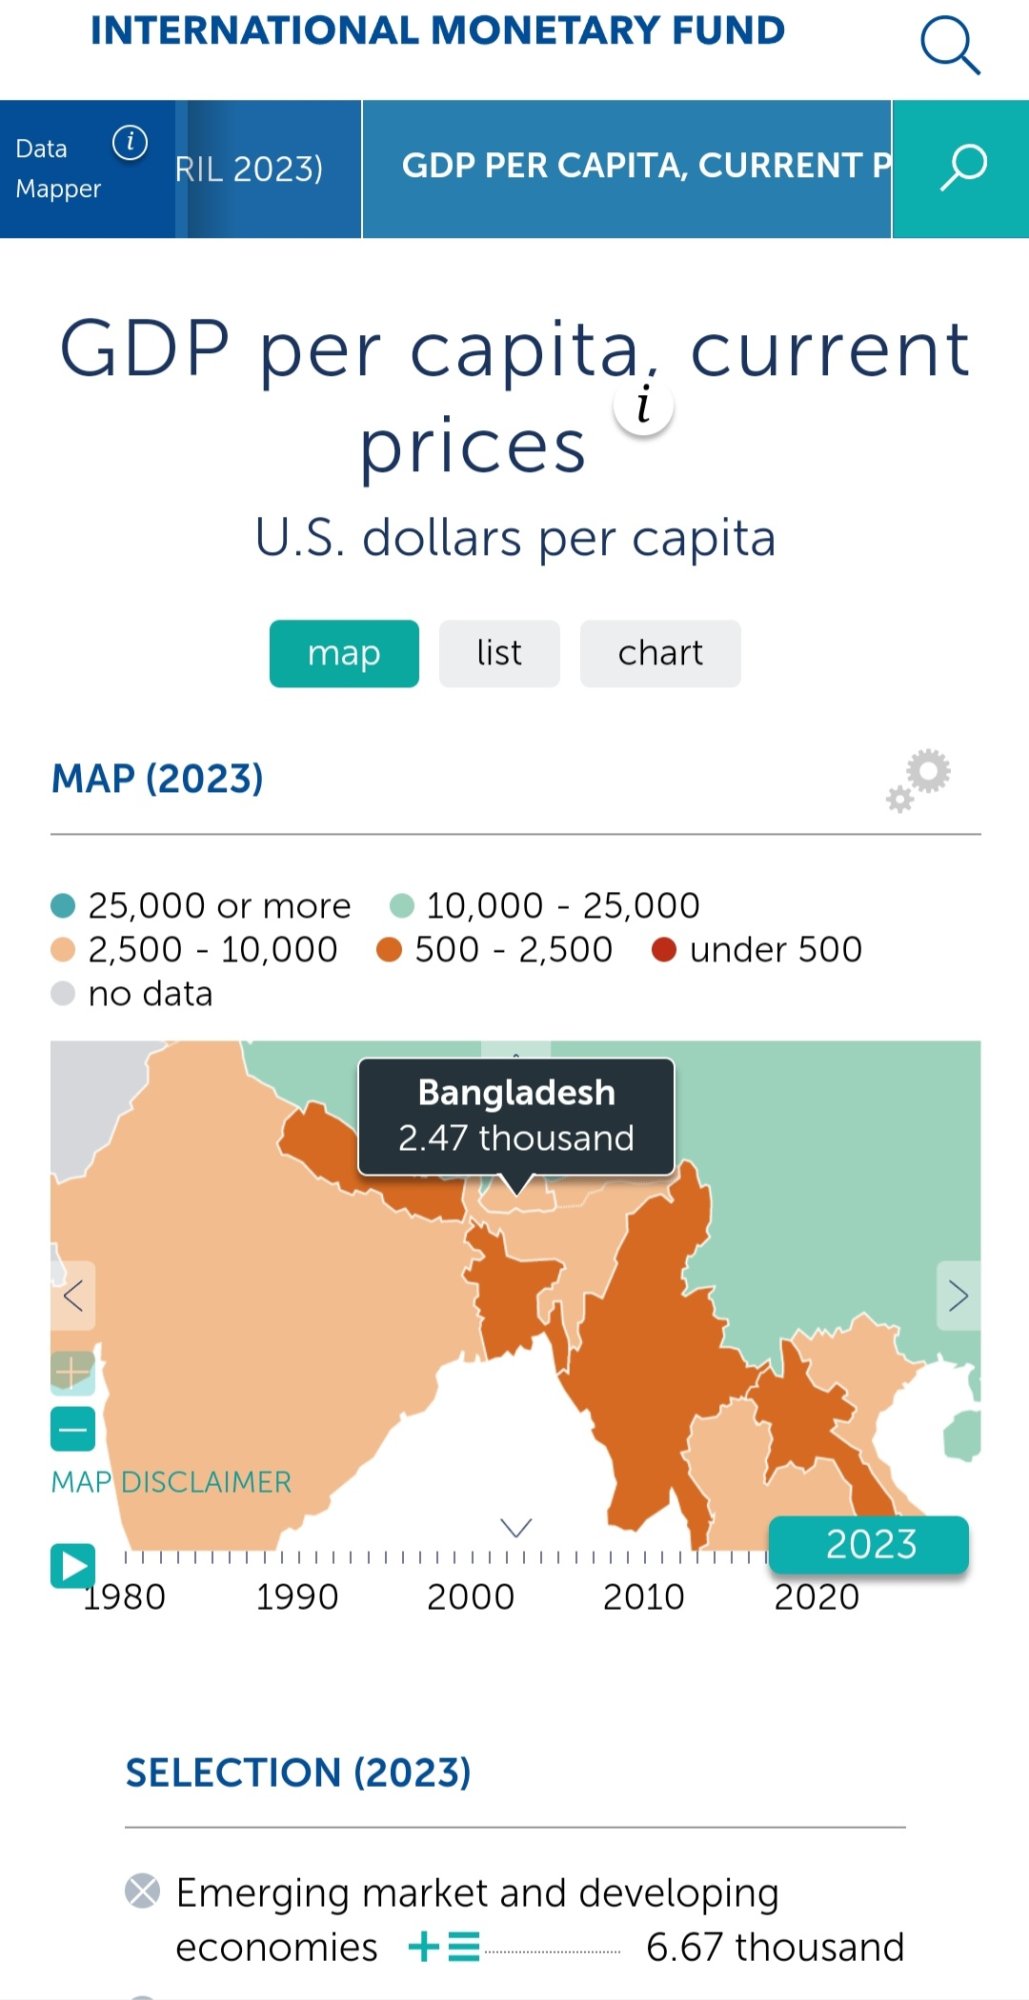Open the Data Mapper info icon
This screenshot has height=2000, width=1029.
(x=130, y=143)
